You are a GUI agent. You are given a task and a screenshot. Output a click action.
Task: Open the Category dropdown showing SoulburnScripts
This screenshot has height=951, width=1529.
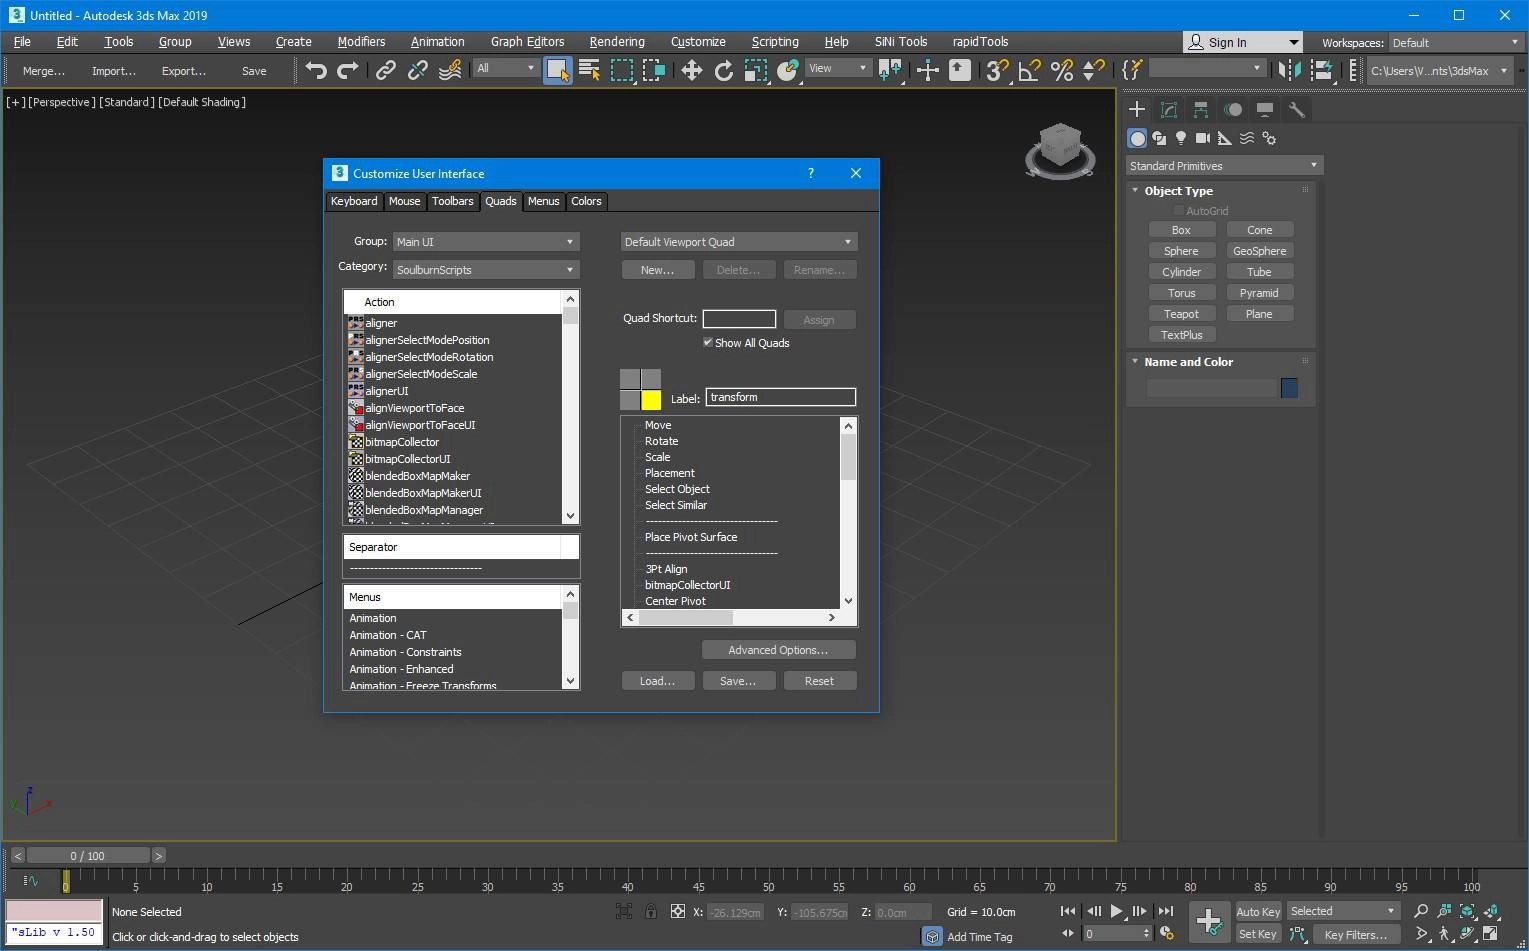tap(485, 270)
